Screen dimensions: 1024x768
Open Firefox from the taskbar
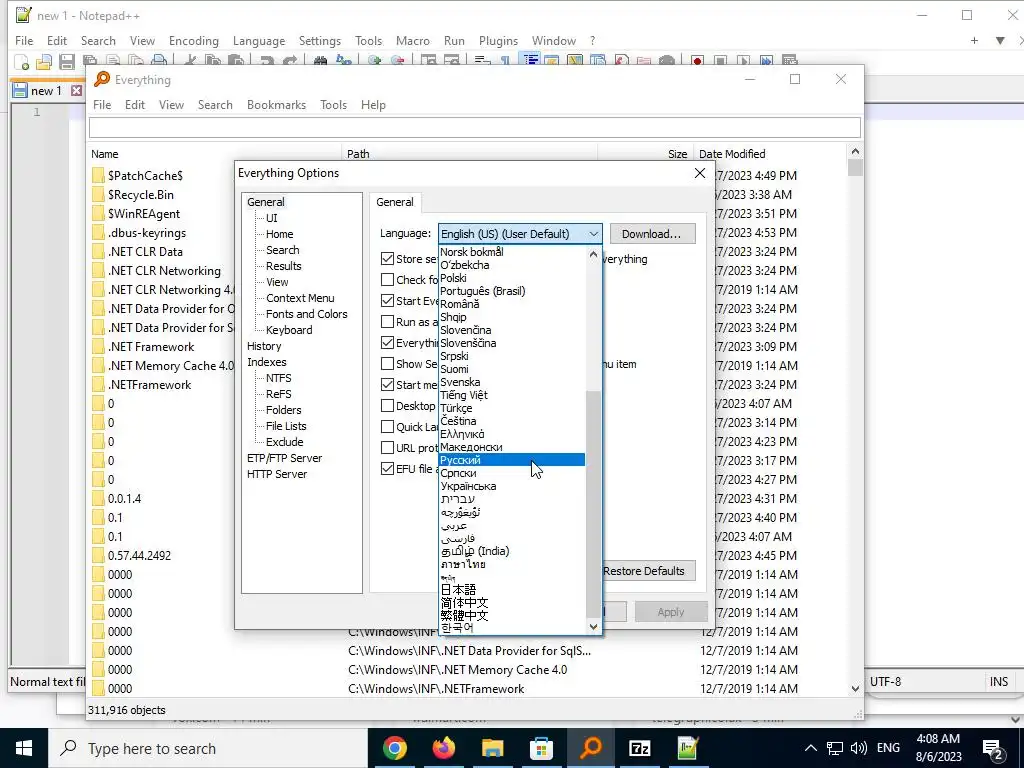click(444, 748)
